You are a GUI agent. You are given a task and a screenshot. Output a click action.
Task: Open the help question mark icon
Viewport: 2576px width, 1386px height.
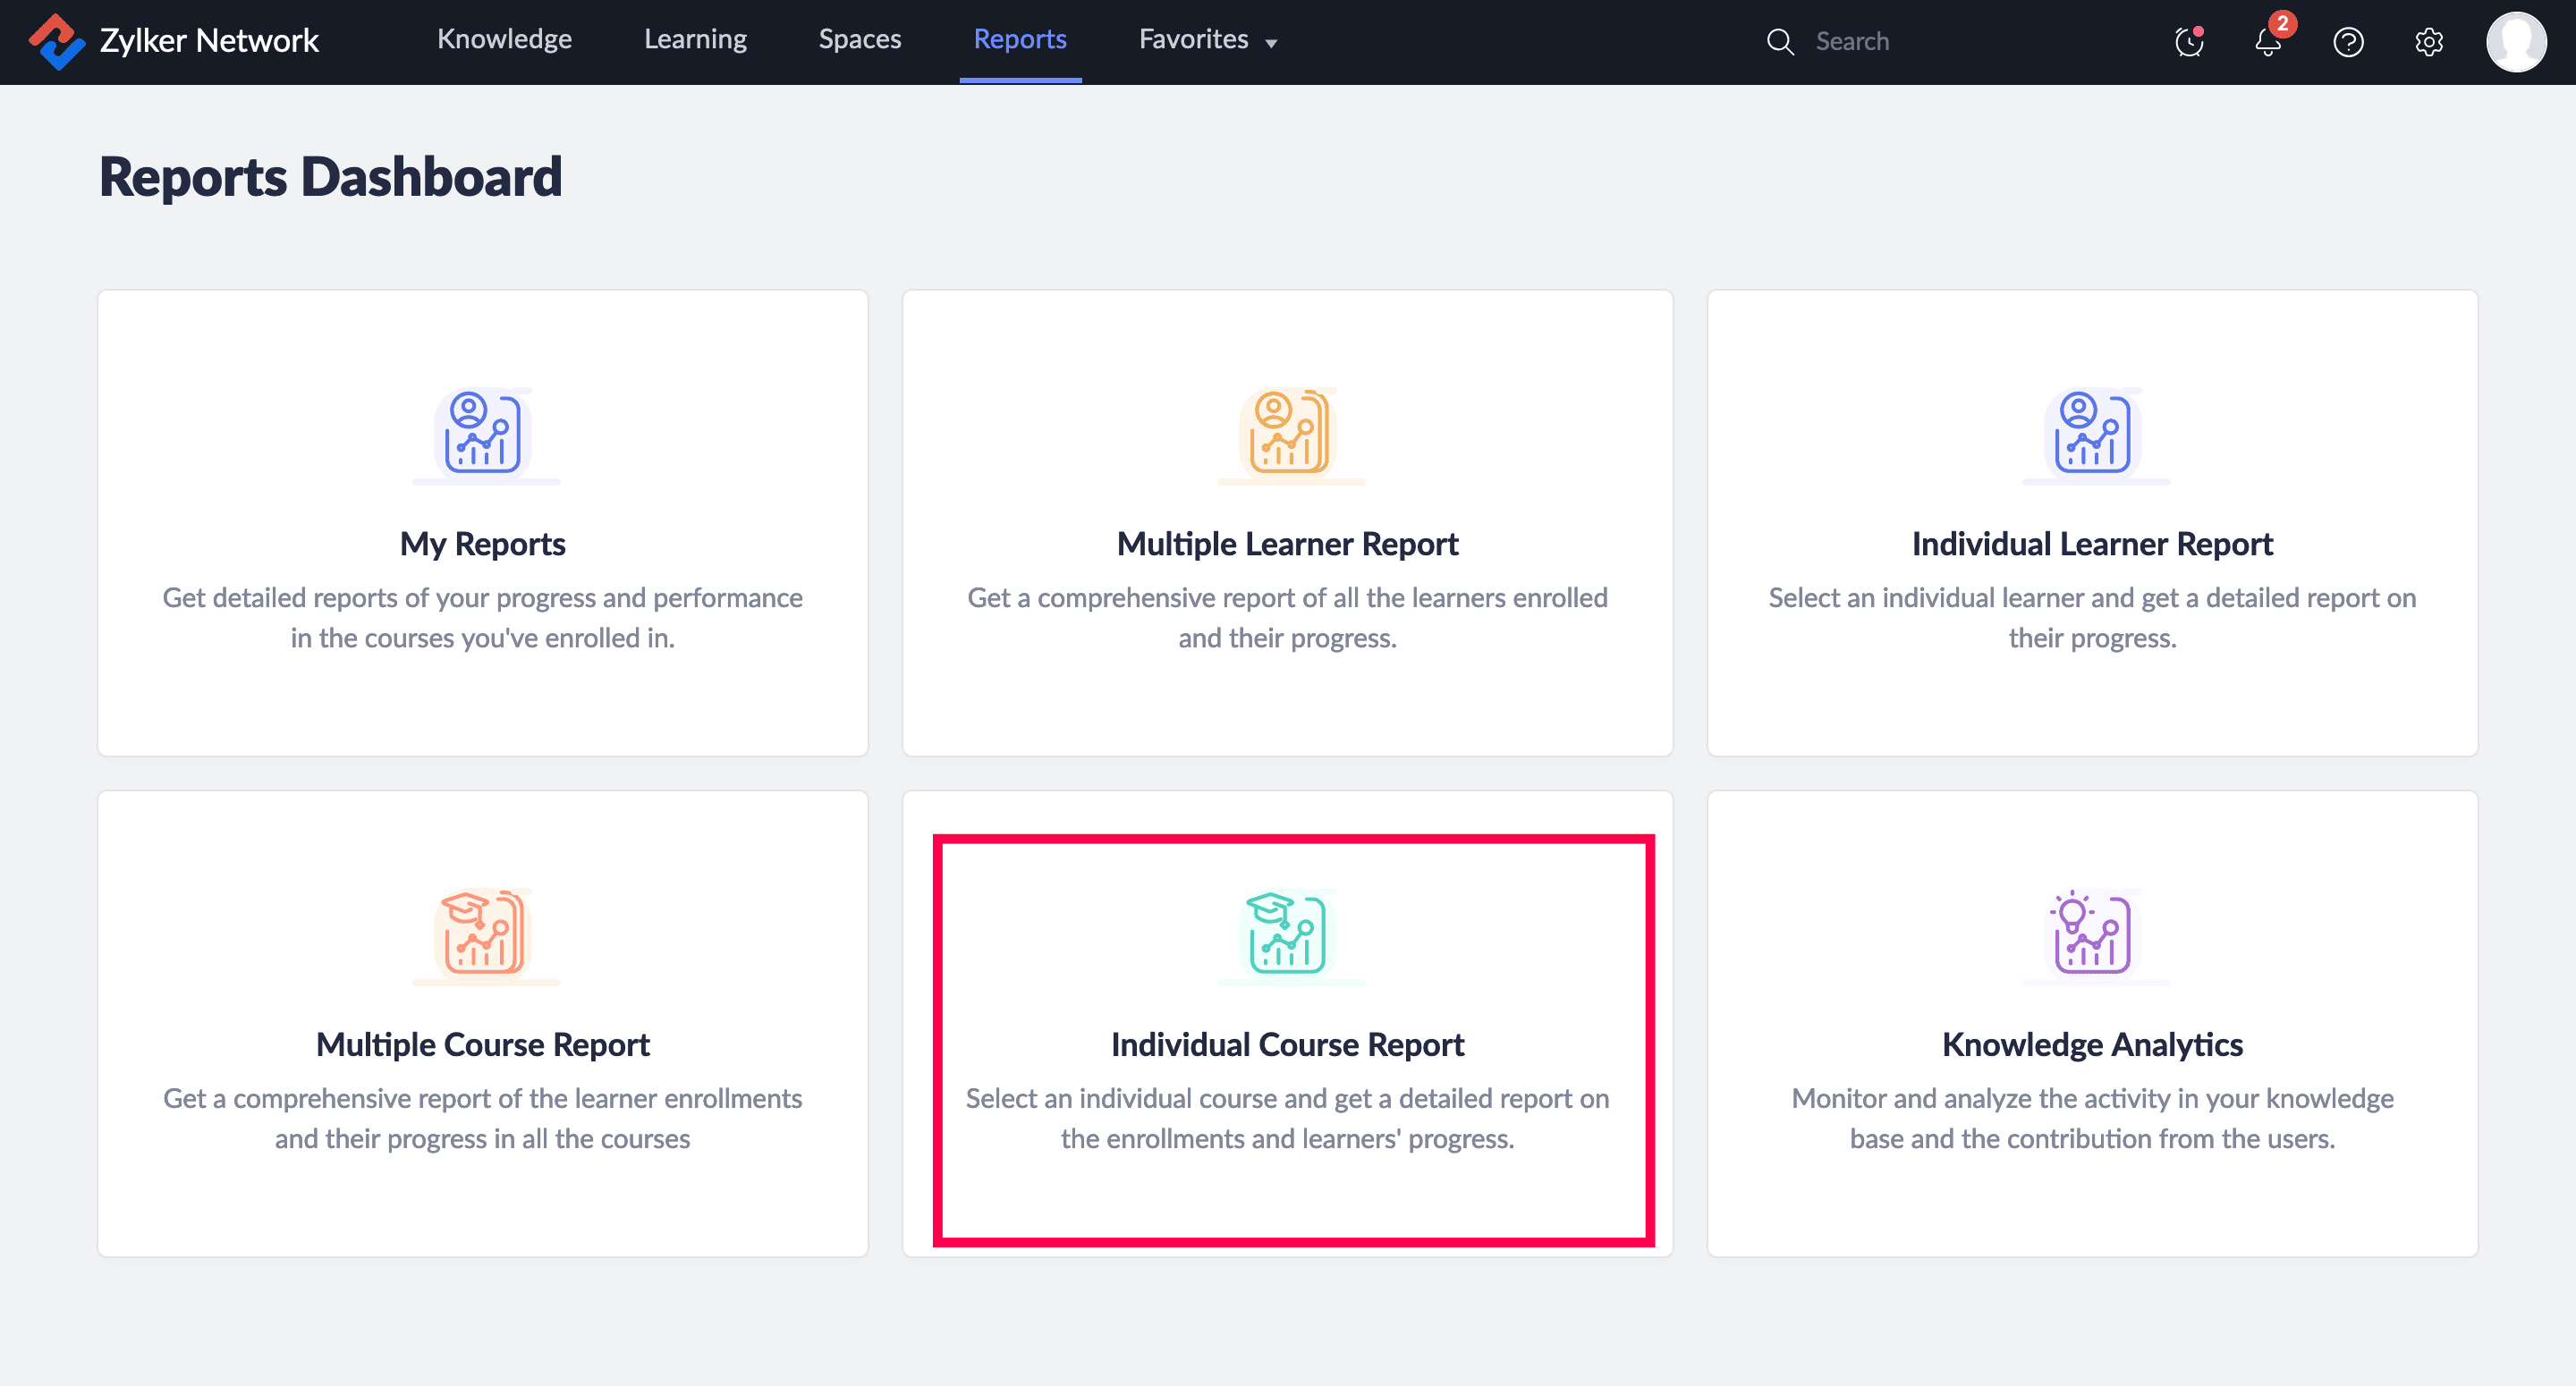pyautogui.click(x=2347, y=42)
